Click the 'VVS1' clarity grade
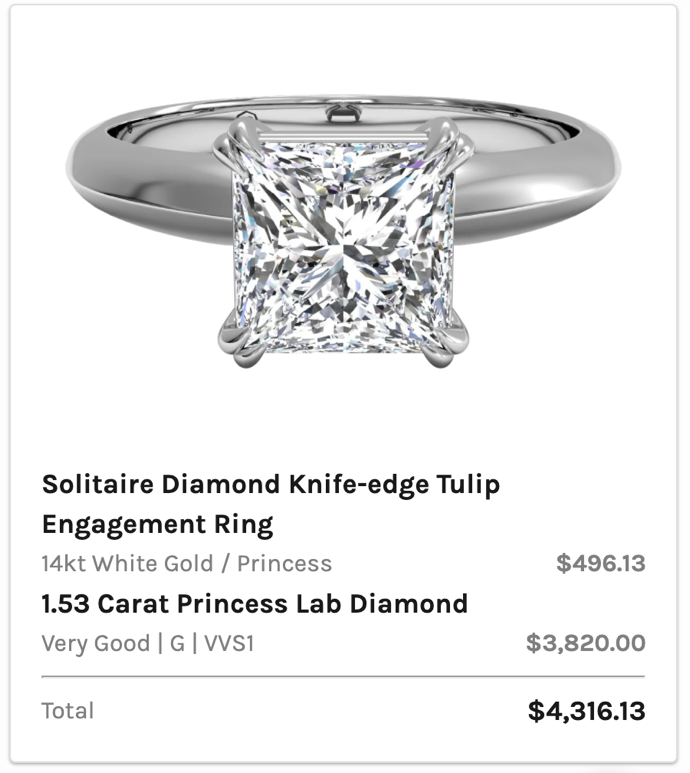Viewport: 690px width, 773px height. (229, 643)
